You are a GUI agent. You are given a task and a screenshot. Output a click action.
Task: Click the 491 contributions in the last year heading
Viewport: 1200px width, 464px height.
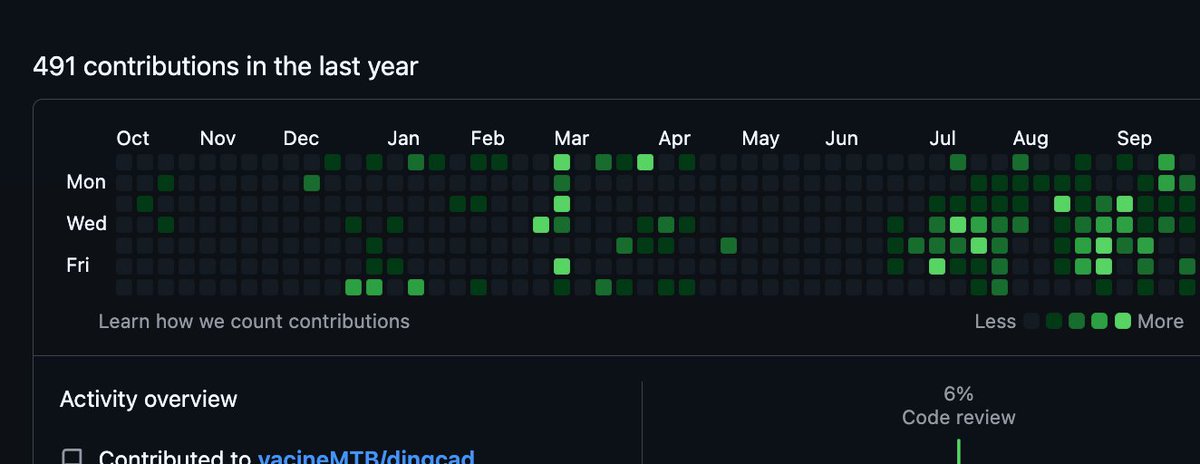226,67
